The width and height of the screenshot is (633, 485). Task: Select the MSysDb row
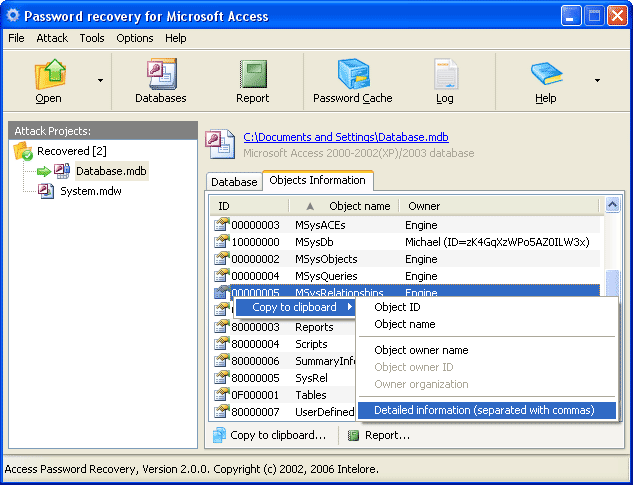click(x=405, y=242)
